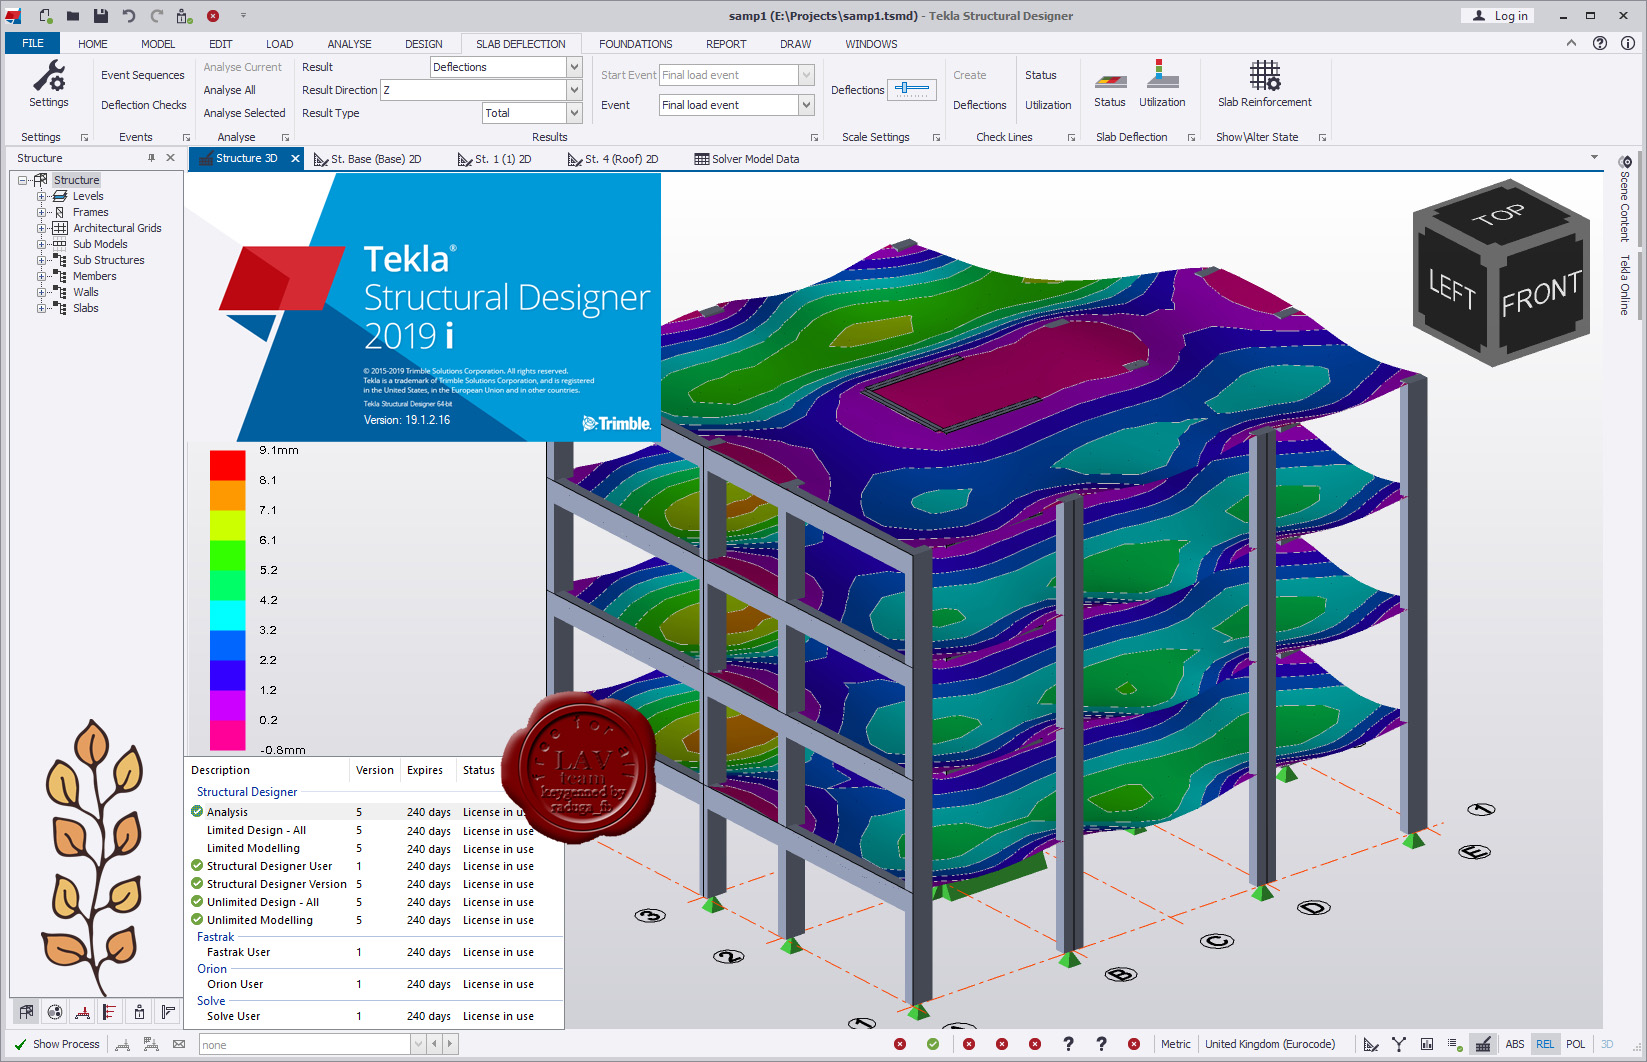Click United Kingdom (Eurocode) in status bar

pos(1269,1044)
